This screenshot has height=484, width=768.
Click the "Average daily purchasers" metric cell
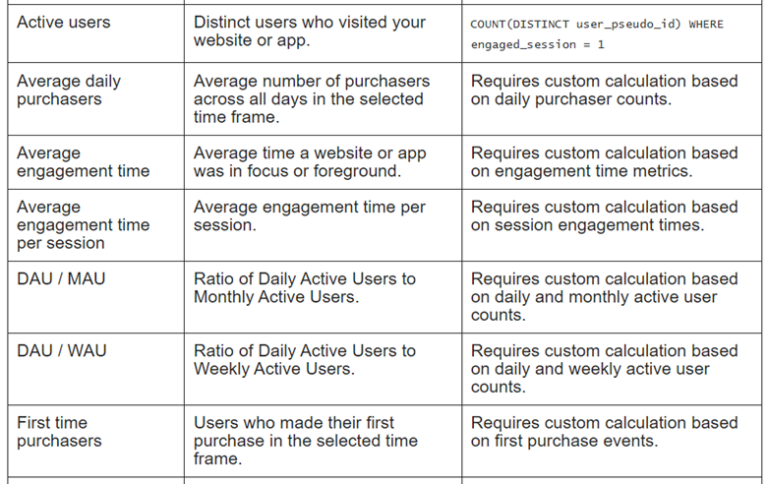pyautogui.click(x=69, y=90)
